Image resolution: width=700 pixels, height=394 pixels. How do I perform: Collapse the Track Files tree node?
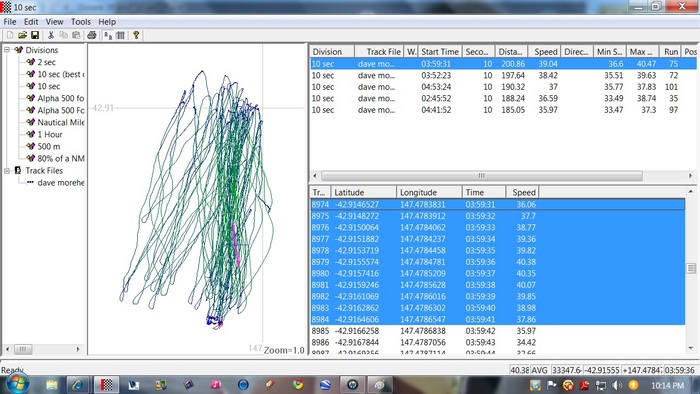tap(7, 170)
